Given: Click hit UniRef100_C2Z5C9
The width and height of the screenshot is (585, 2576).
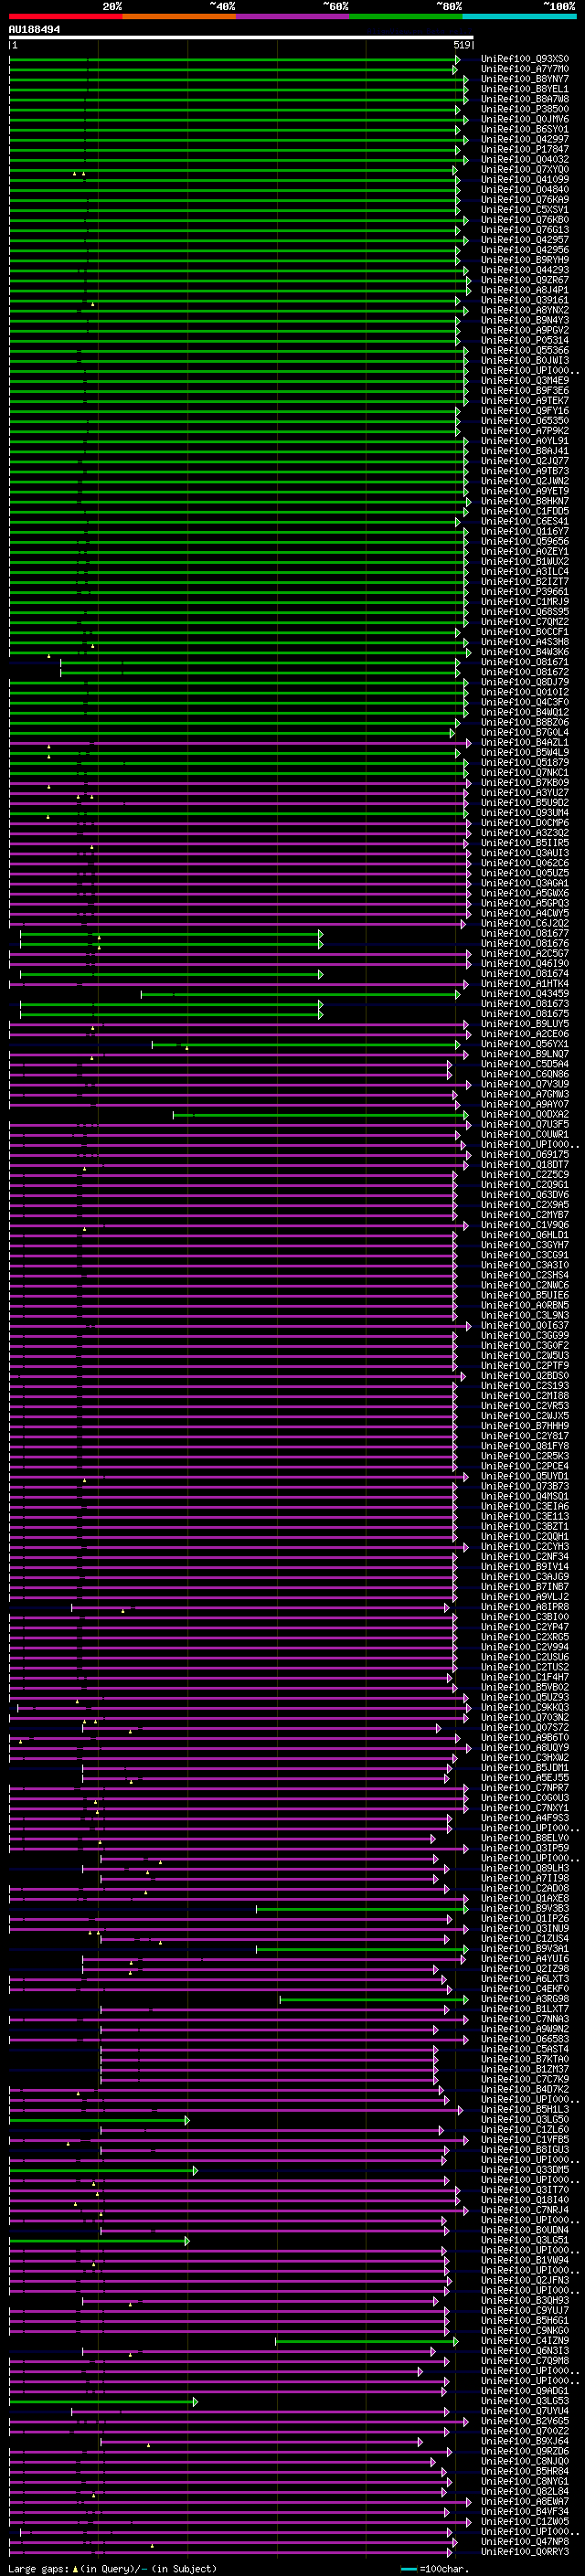Looking at the screenshot, I should [x=525, y=1175].
